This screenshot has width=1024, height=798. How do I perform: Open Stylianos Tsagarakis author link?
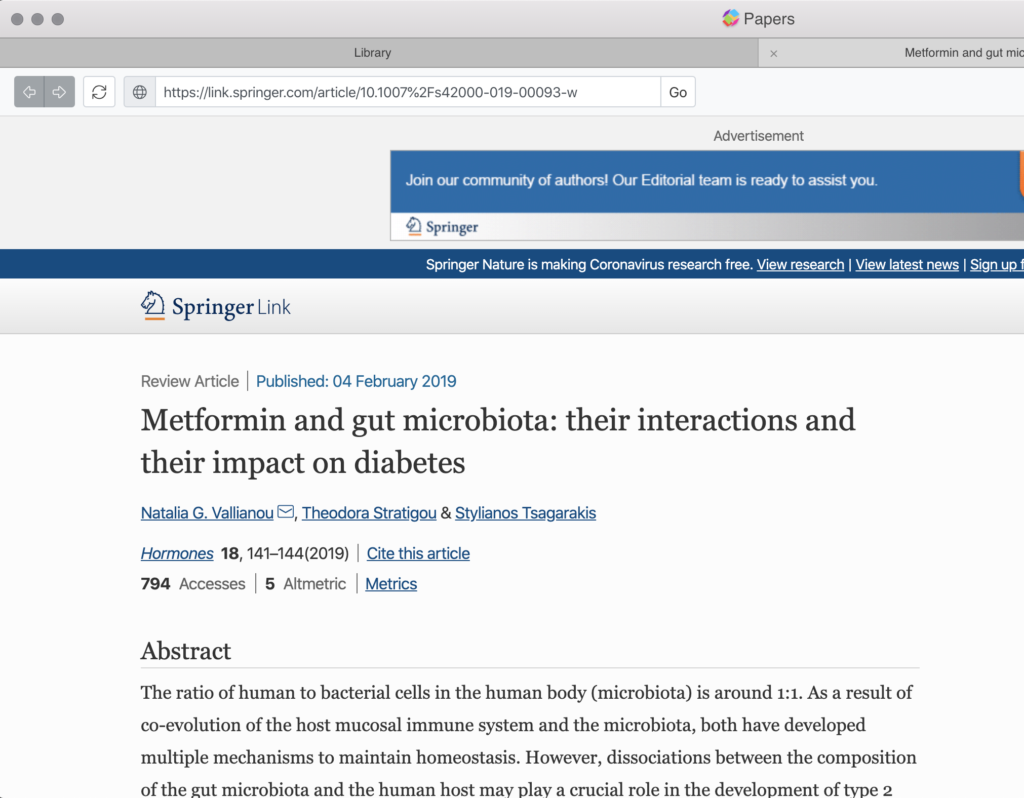point(525,513)
